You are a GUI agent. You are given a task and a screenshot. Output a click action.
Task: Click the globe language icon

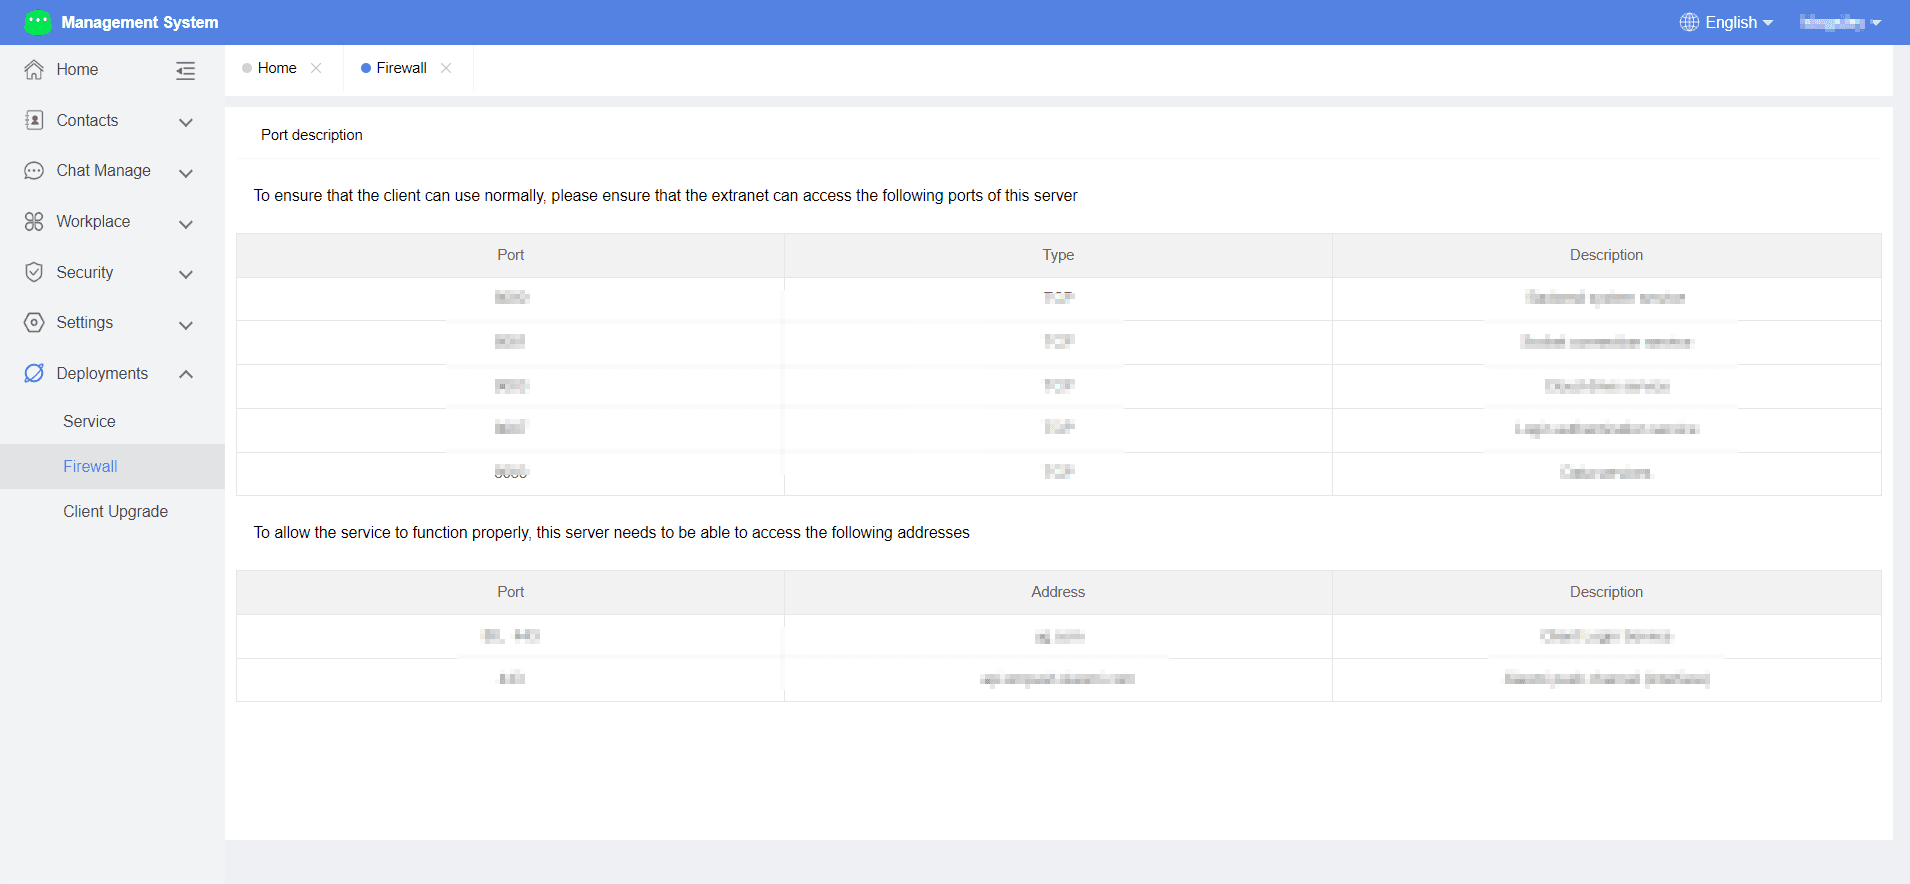pos(1689,22)
